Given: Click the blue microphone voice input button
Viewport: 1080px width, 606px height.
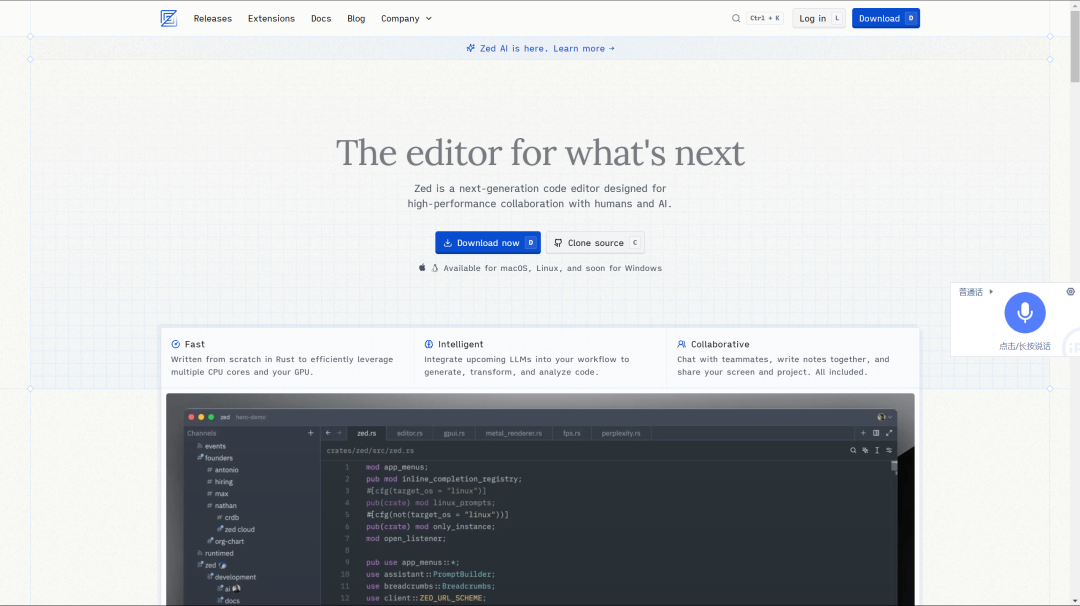Looking at the screenshot, I should (x=1025, y=313).
